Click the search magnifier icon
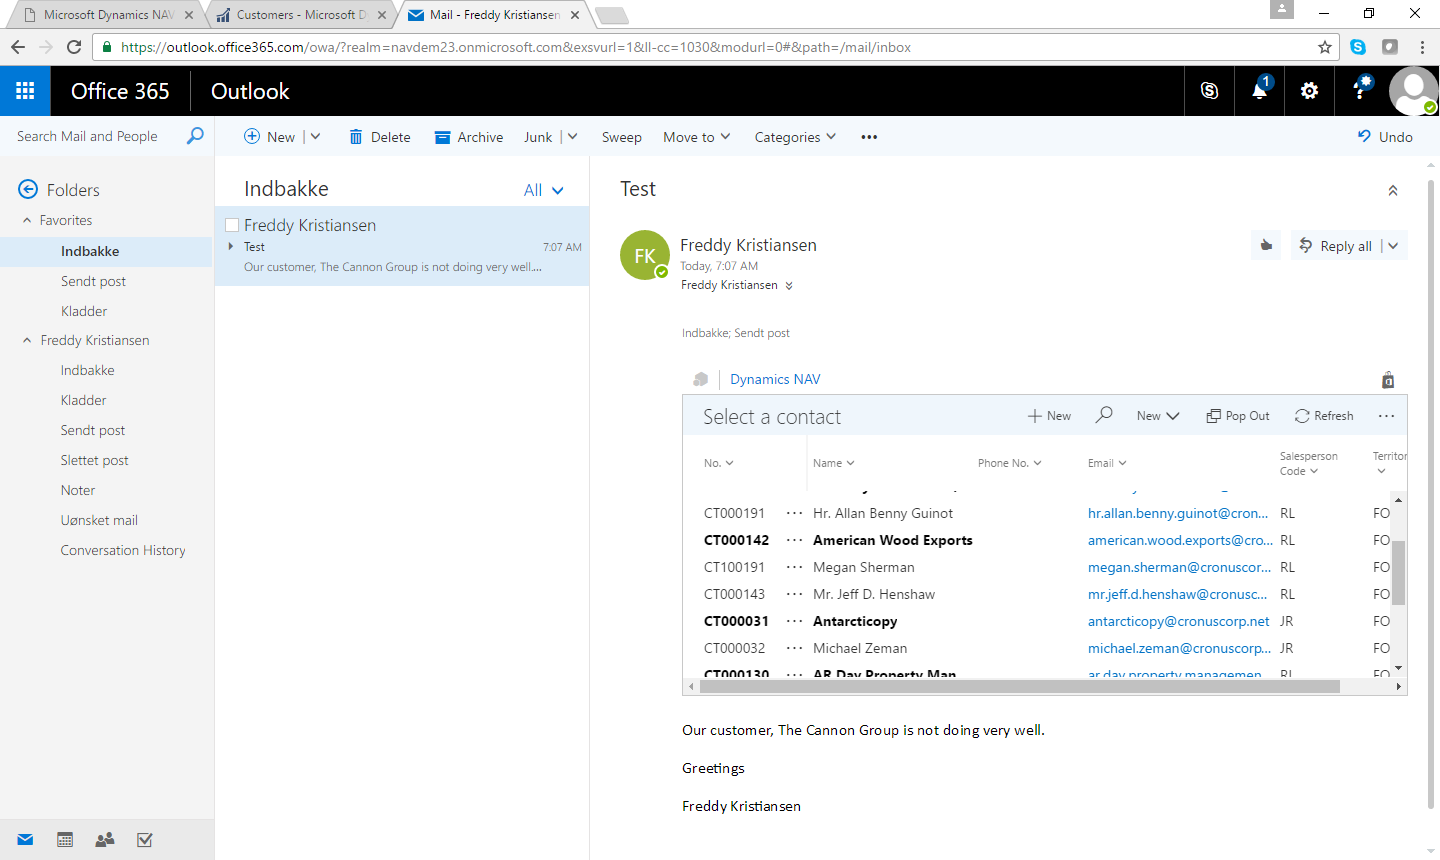The width and height of the screenshot is (1440, 860). pyautogui.click(x=195, y=136)
